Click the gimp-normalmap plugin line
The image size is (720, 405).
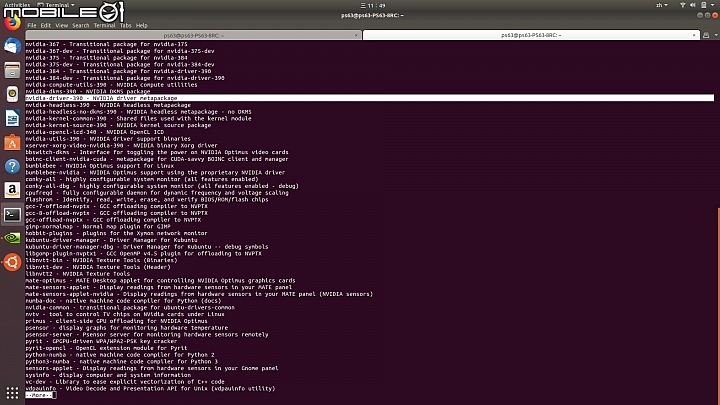tap(98, 226)
